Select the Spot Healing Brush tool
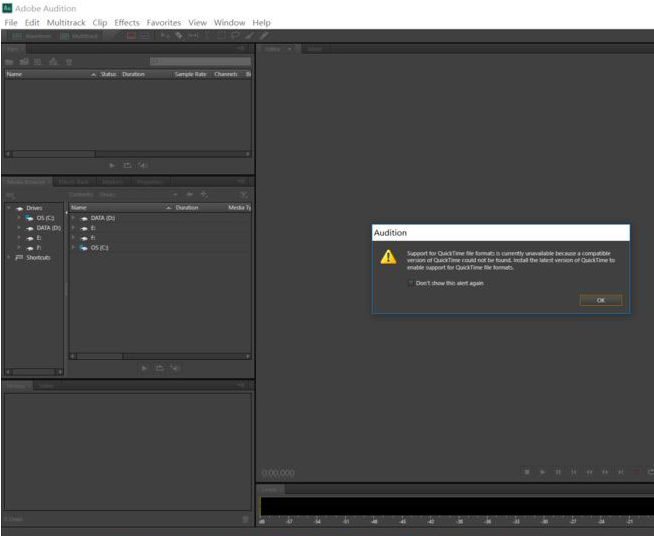This screenshot has height=536, width=654. click(x=264, y=36)
